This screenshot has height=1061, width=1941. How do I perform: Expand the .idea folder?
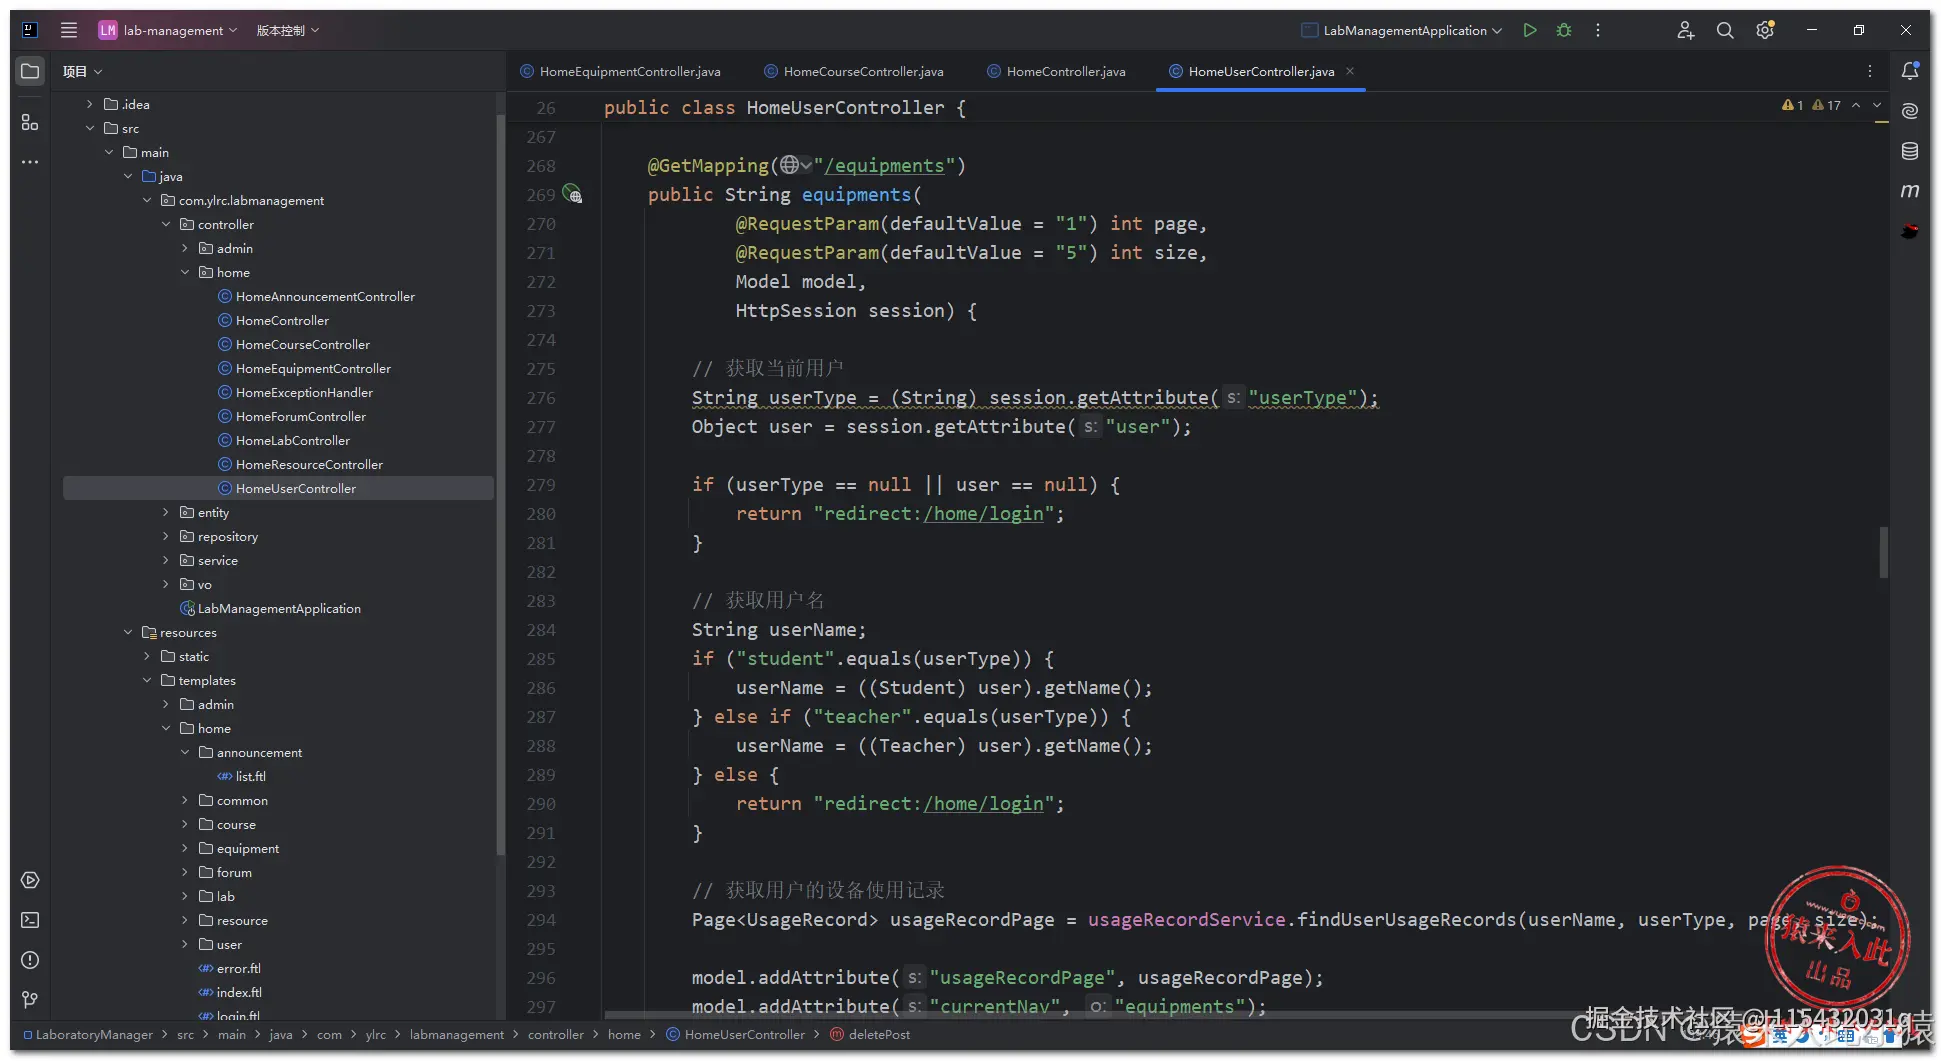(x=90, y=104)
